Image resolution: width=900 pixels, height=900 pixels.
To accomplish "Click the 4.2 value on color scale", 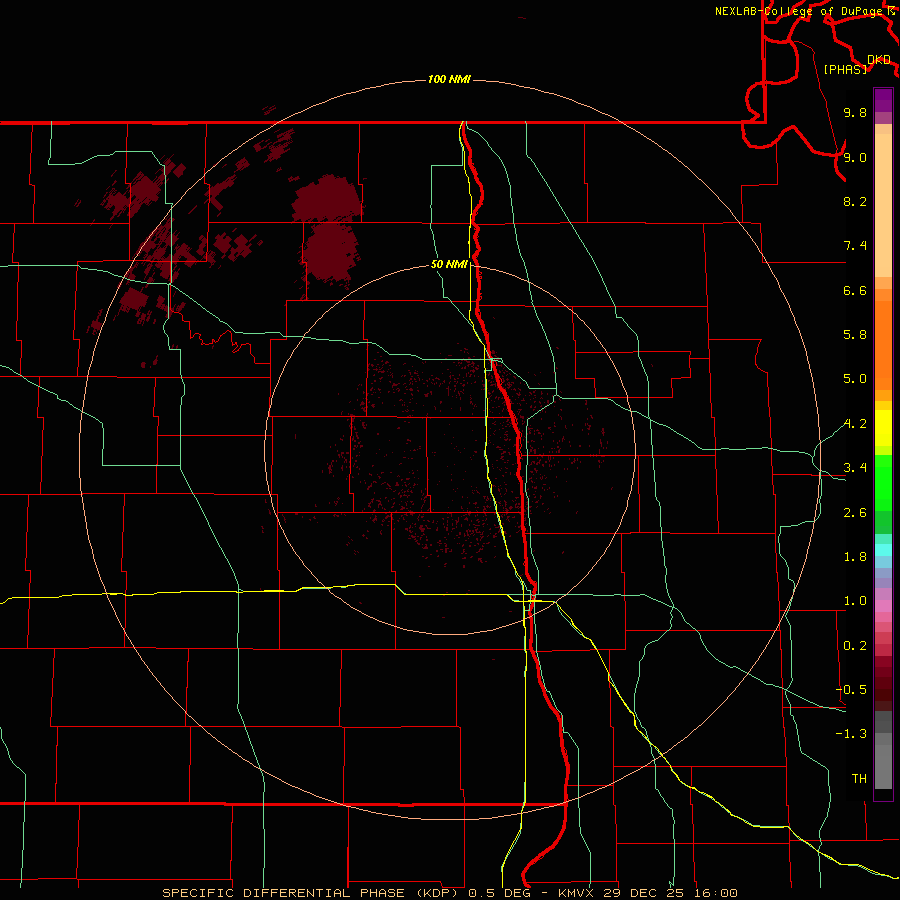I will (x=855, y=424).
